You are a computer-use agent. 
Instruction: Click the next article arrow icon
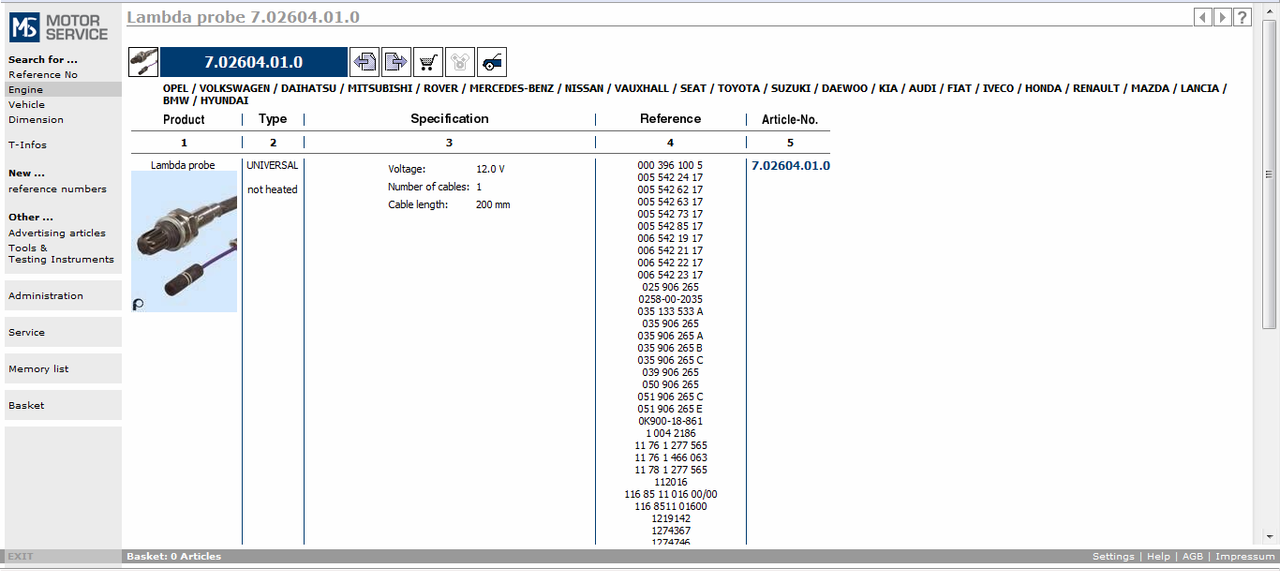point(396,62)
